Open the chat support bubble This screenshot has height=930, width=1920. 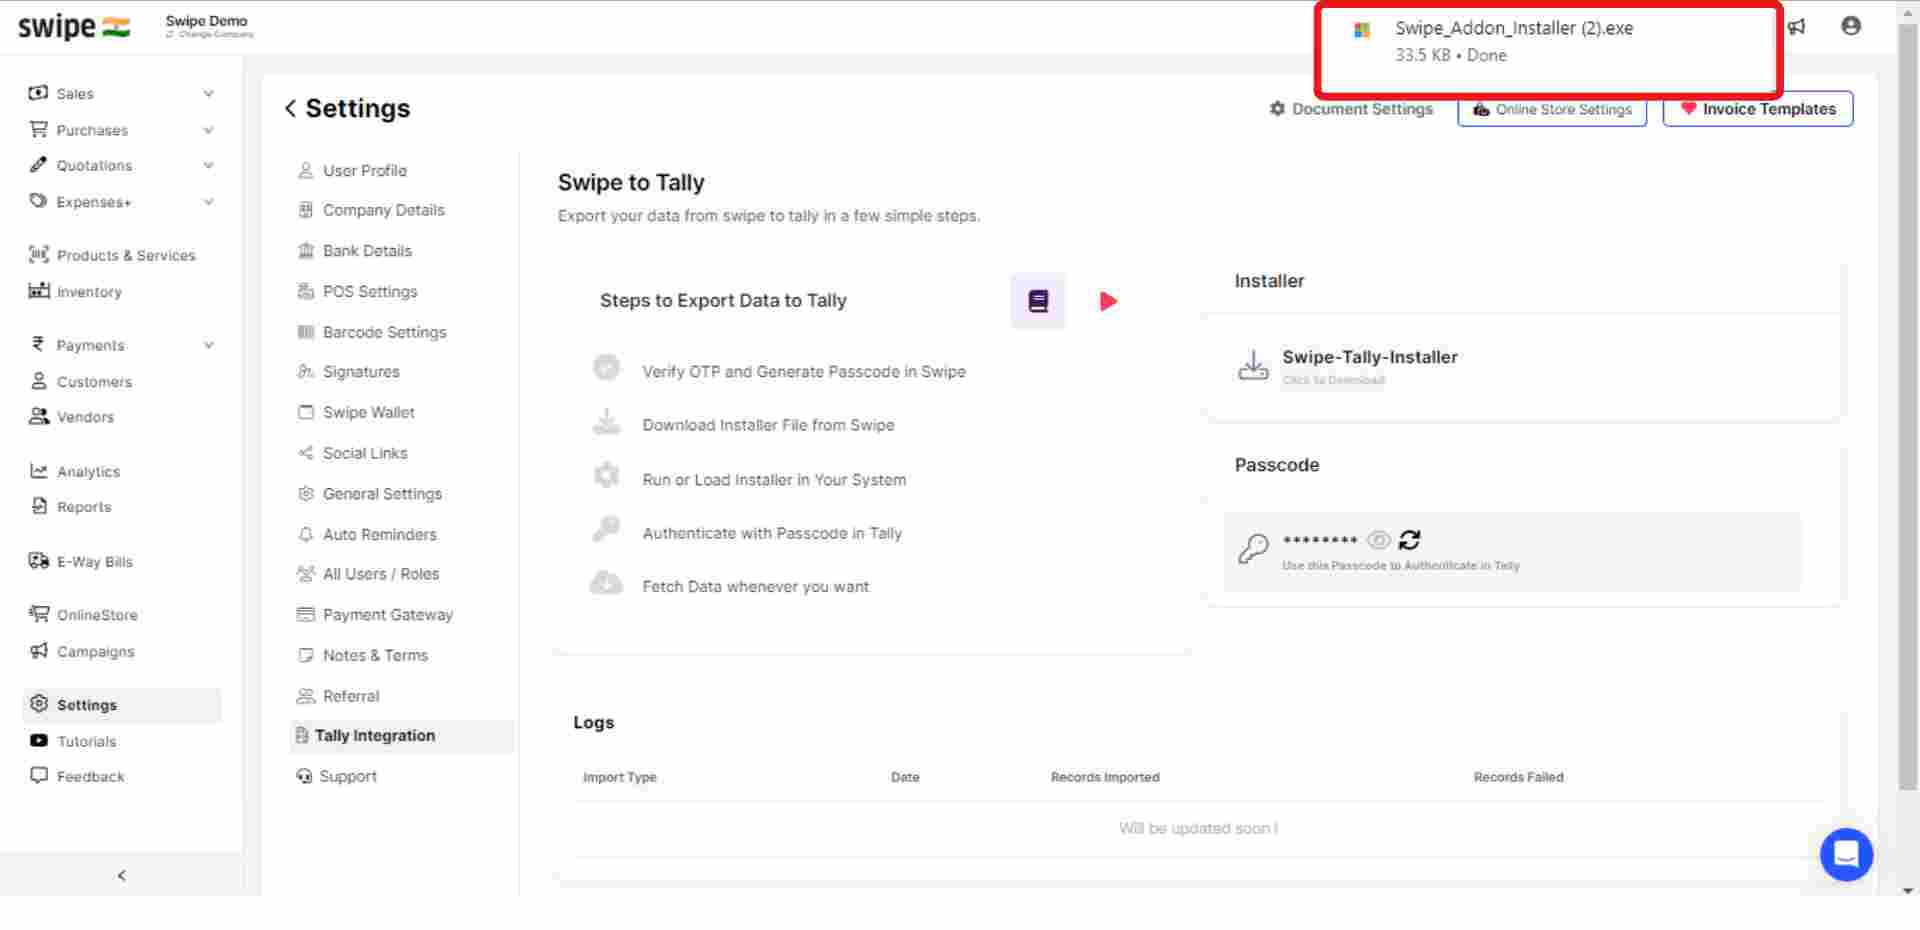coord(1846,855)
